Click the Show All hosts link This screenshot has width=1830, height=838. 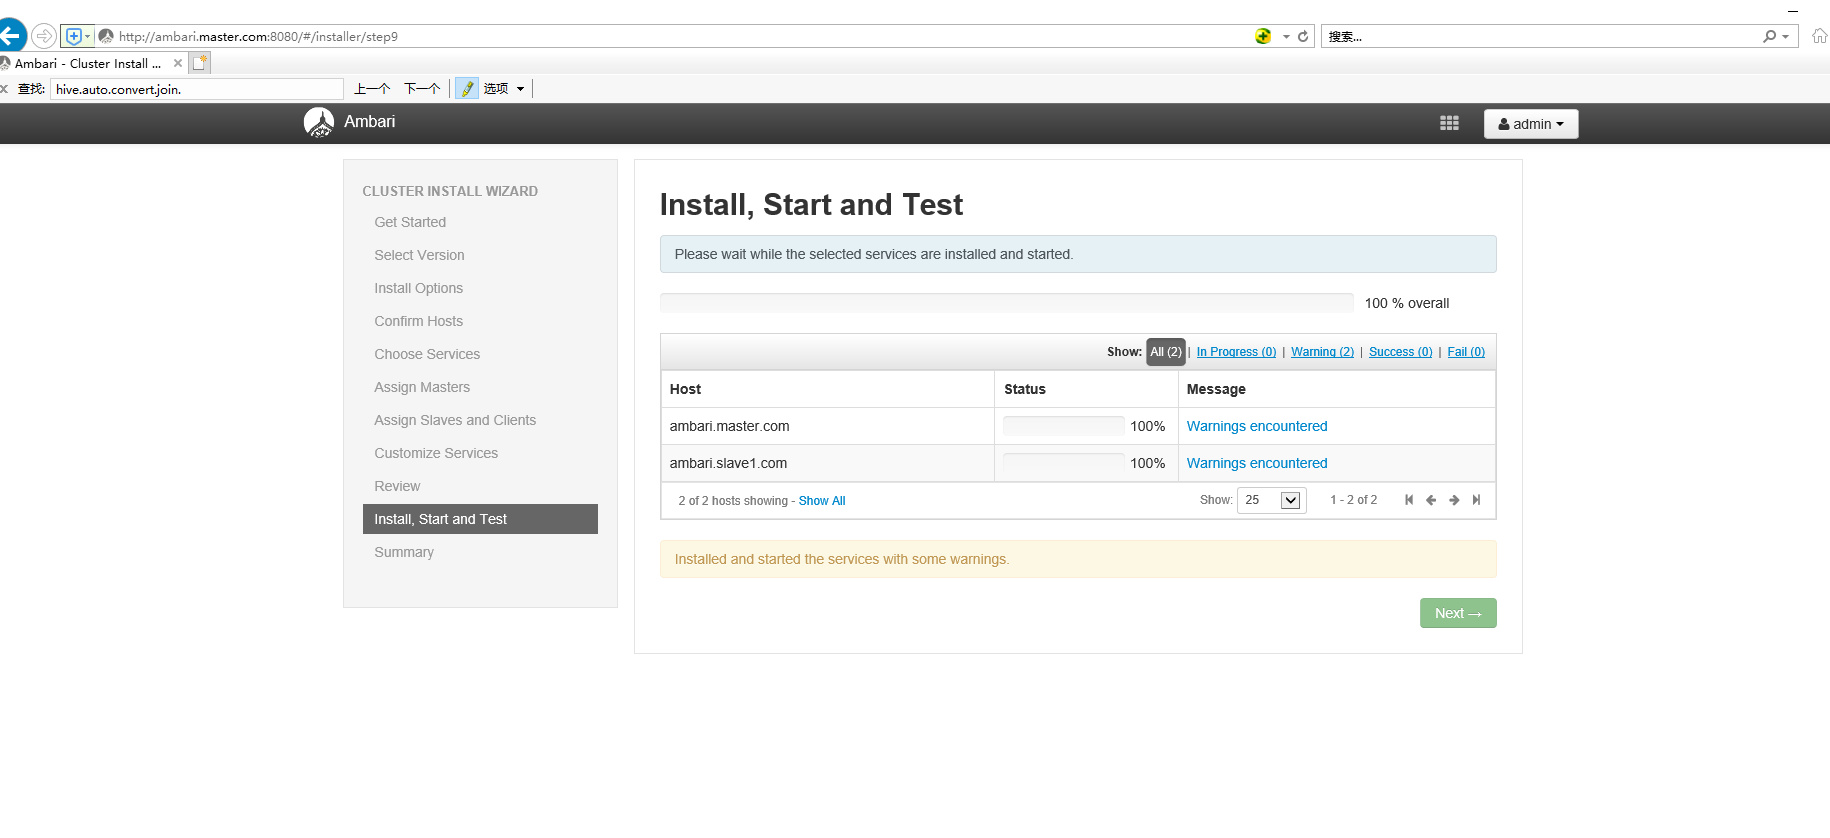pyautogui.click(x=822, y=501)
